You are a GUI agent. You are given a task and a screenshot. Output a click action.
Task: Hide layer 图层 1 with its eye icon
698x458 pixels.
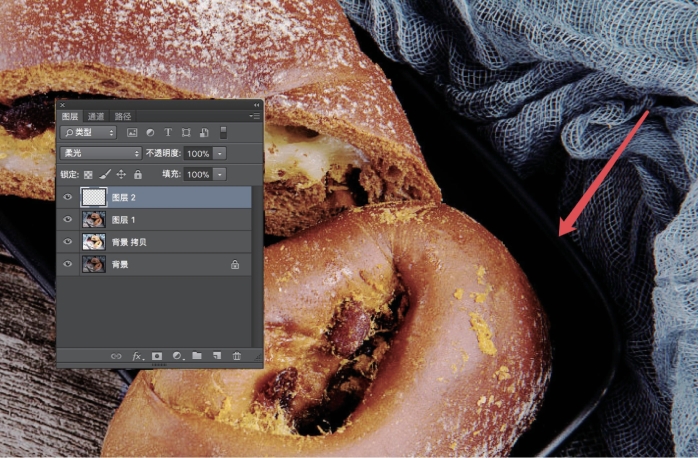pyautogui.click(x=68, y=219)
